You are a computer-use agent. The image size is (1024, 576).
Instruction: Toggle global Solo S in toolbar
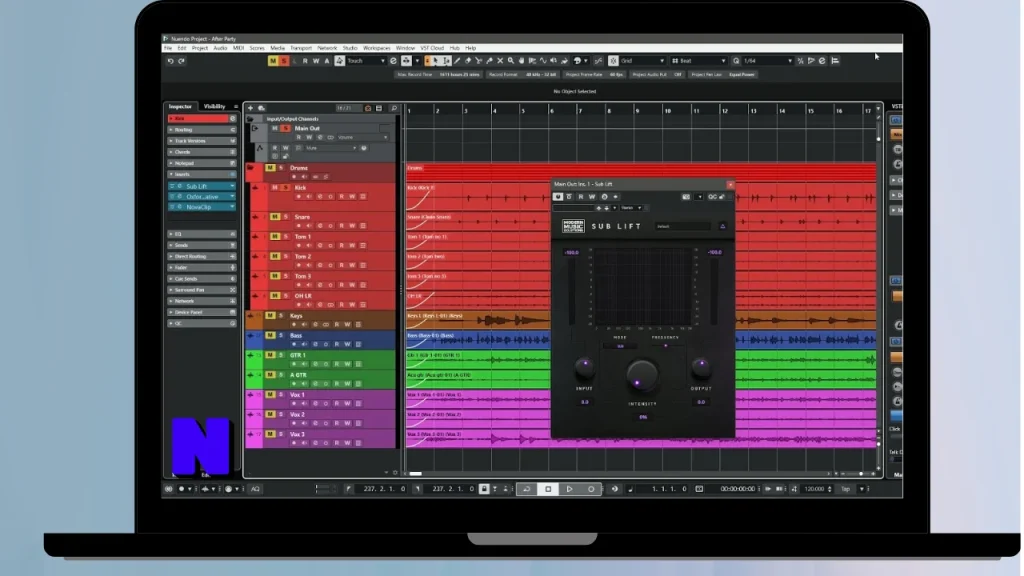(x=283, y=61)
